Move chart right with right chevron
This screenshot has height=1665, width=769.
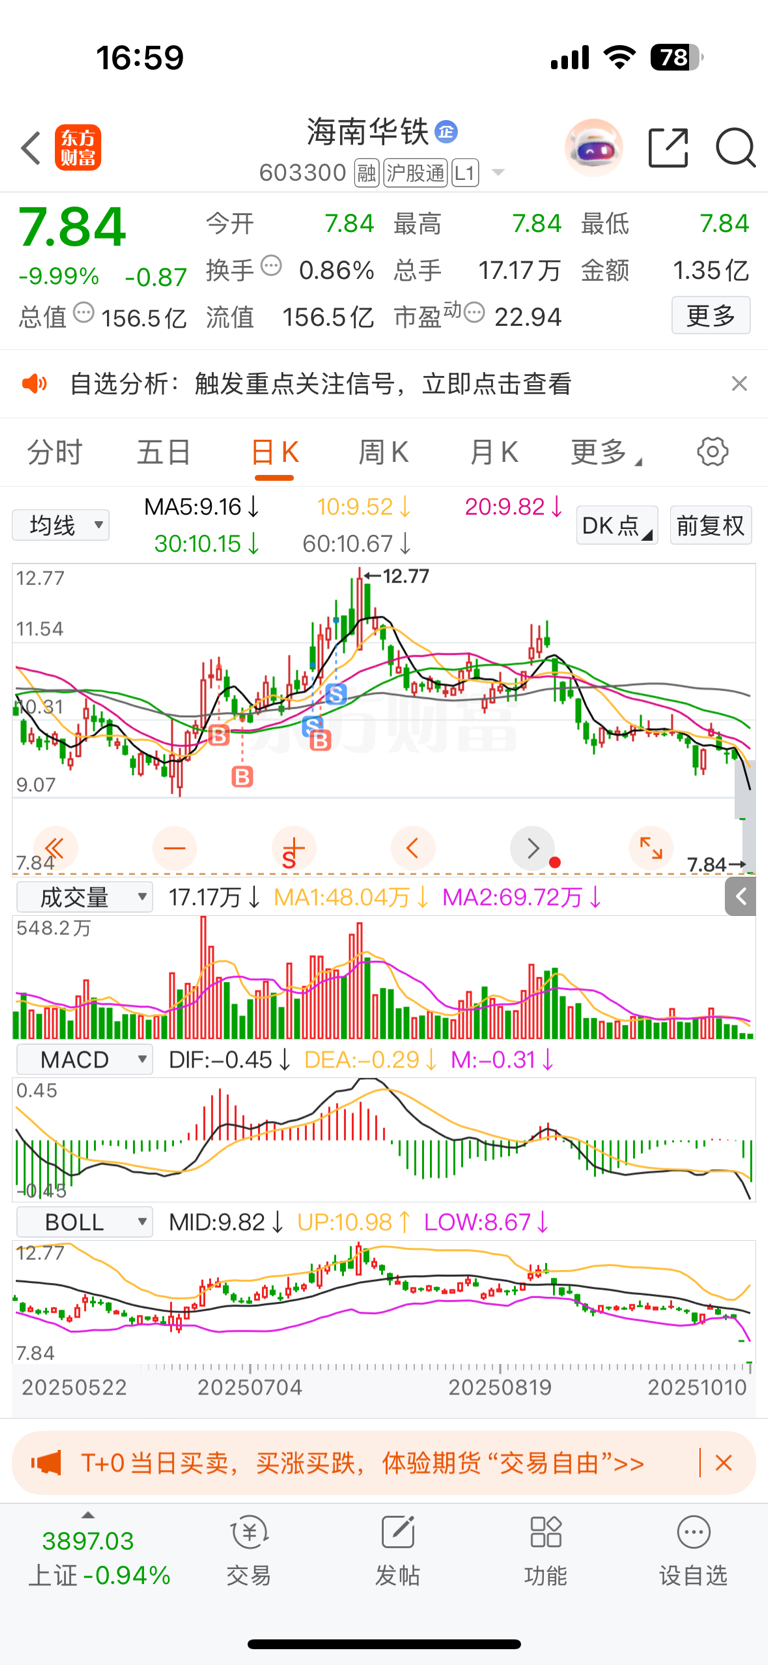(532, 849)
